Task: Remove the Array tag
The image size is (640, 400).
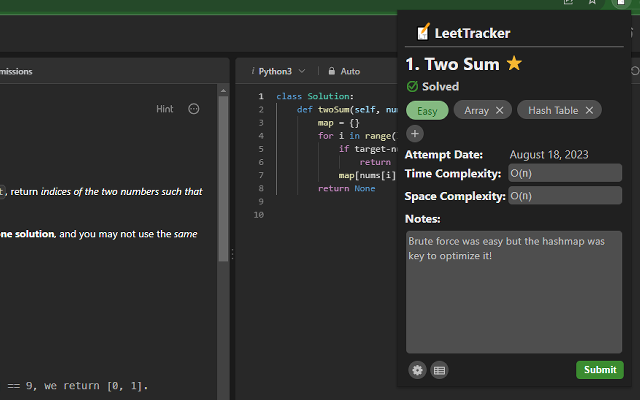Action: click(500, 110)
